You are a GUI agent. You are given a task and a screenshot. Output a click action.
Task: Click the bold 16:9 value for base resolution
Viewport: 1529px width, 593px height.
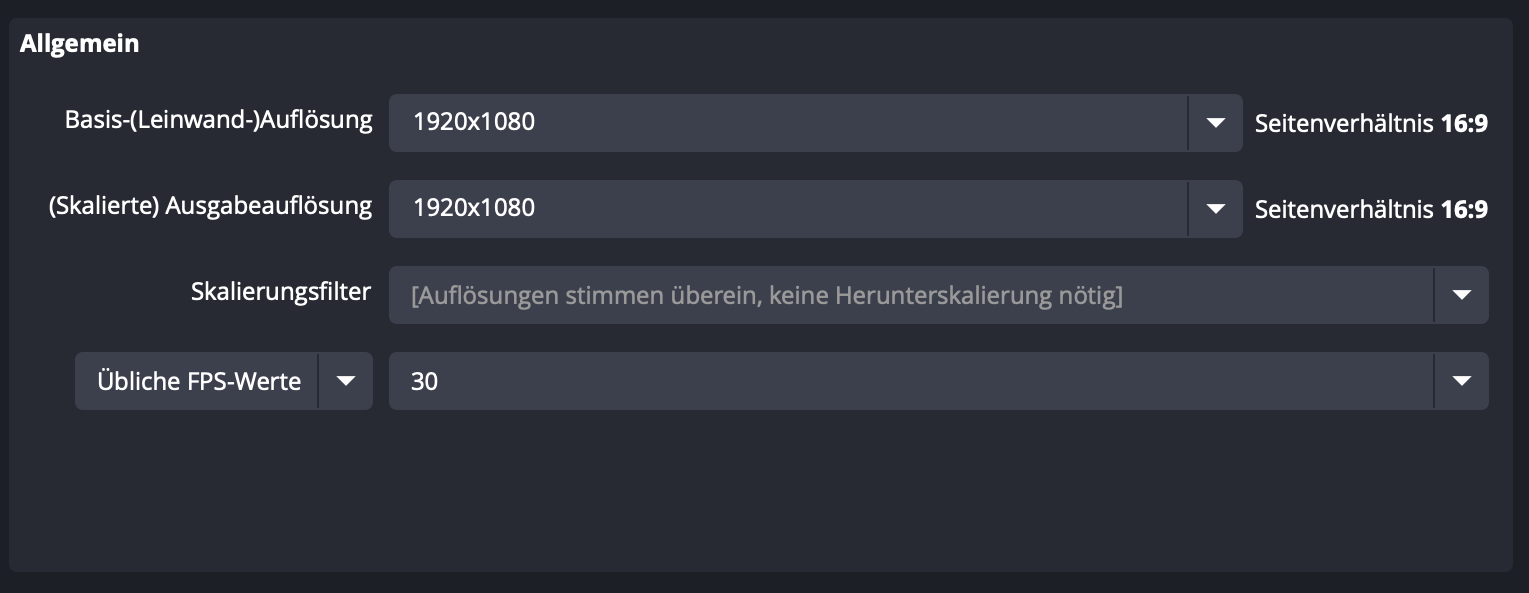pos(1464,124)
